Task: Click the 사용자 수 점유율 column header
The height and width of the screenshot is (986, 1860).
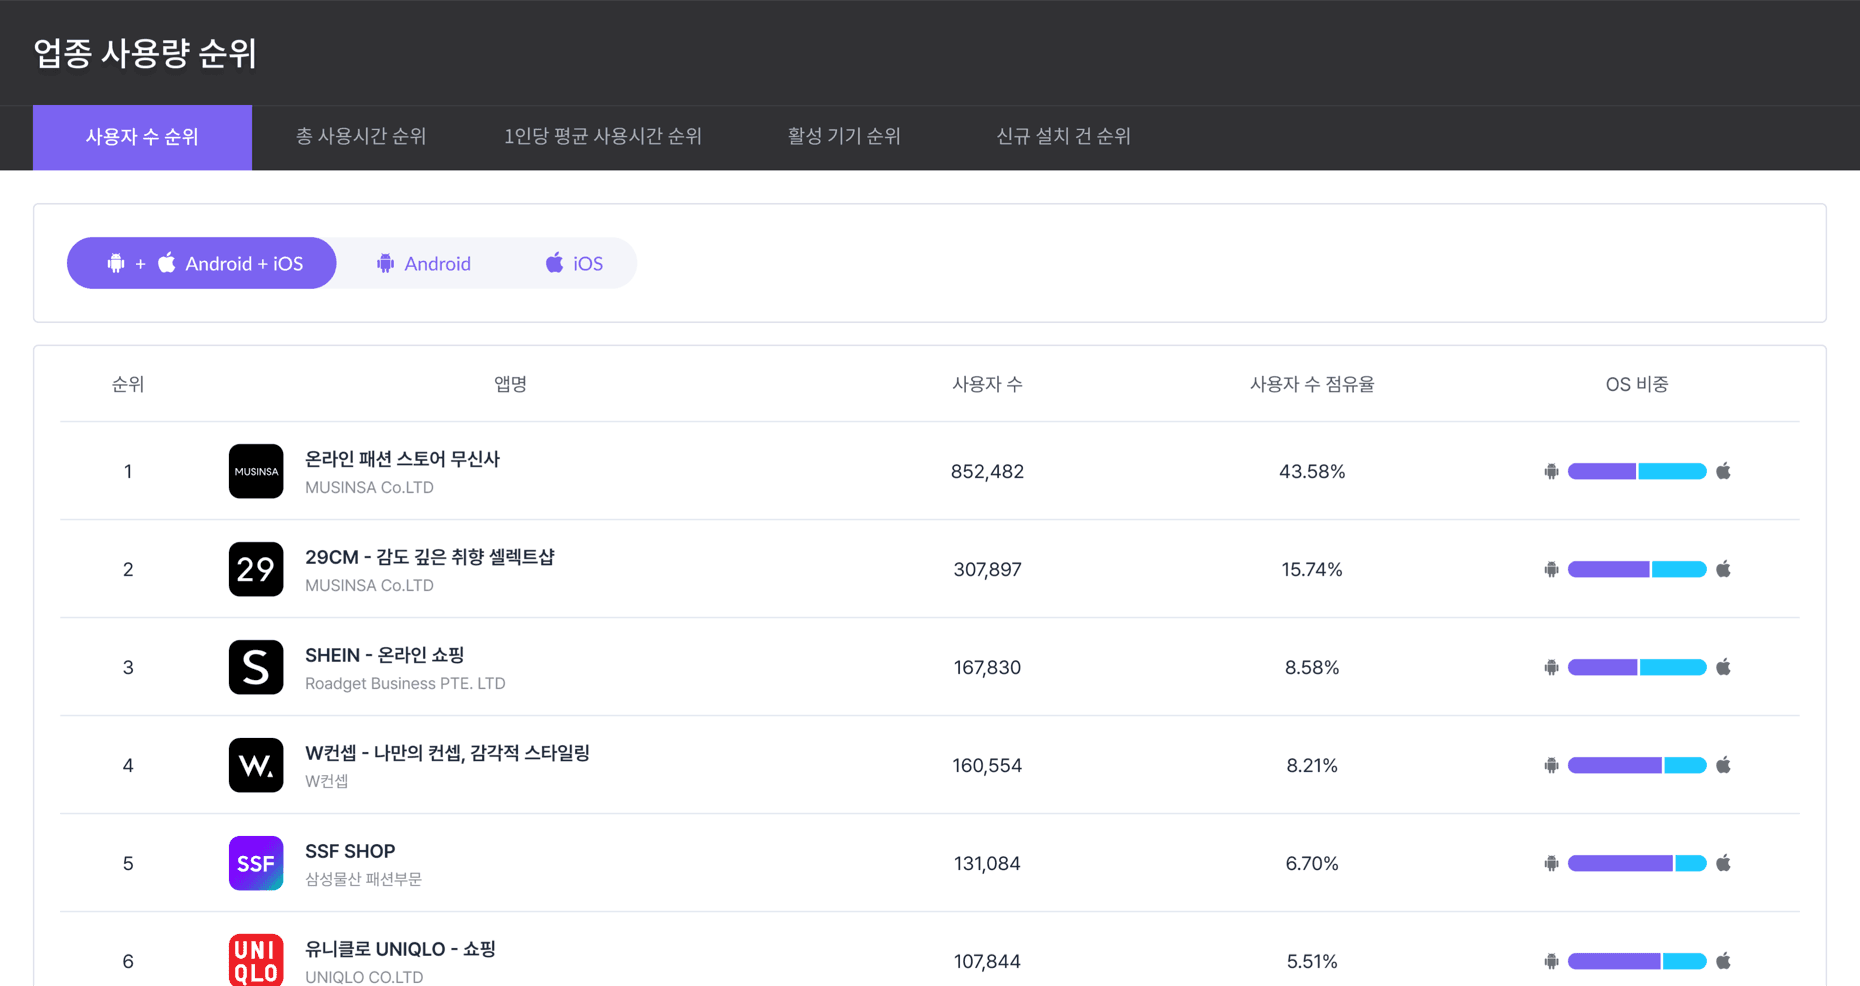Action: pos(1312,384)
